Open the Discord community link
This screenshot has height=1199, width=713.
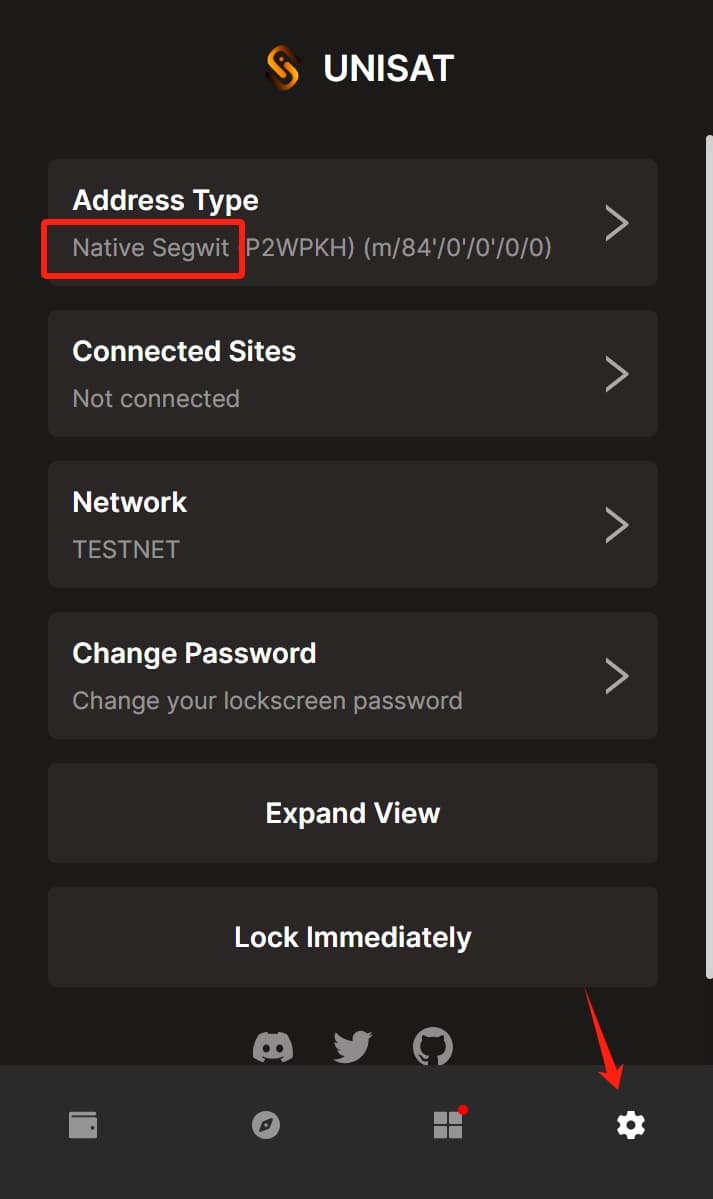272,1047
